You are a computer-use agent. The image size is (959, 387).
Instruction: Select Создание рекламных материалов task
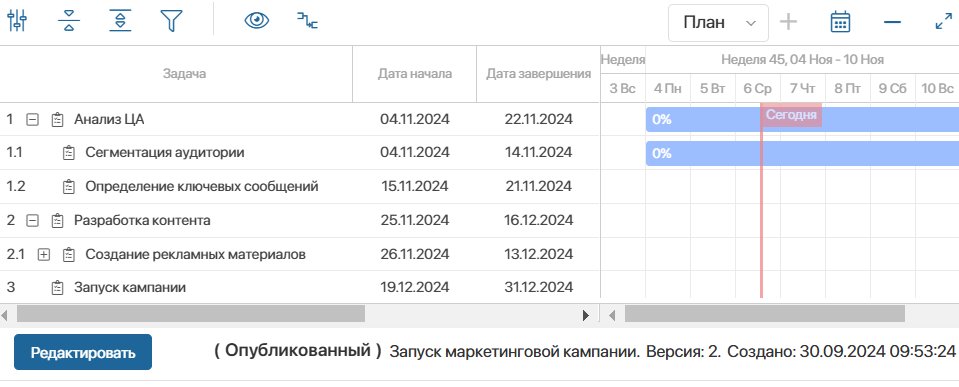pyautogui.click(x=196, y=254)
